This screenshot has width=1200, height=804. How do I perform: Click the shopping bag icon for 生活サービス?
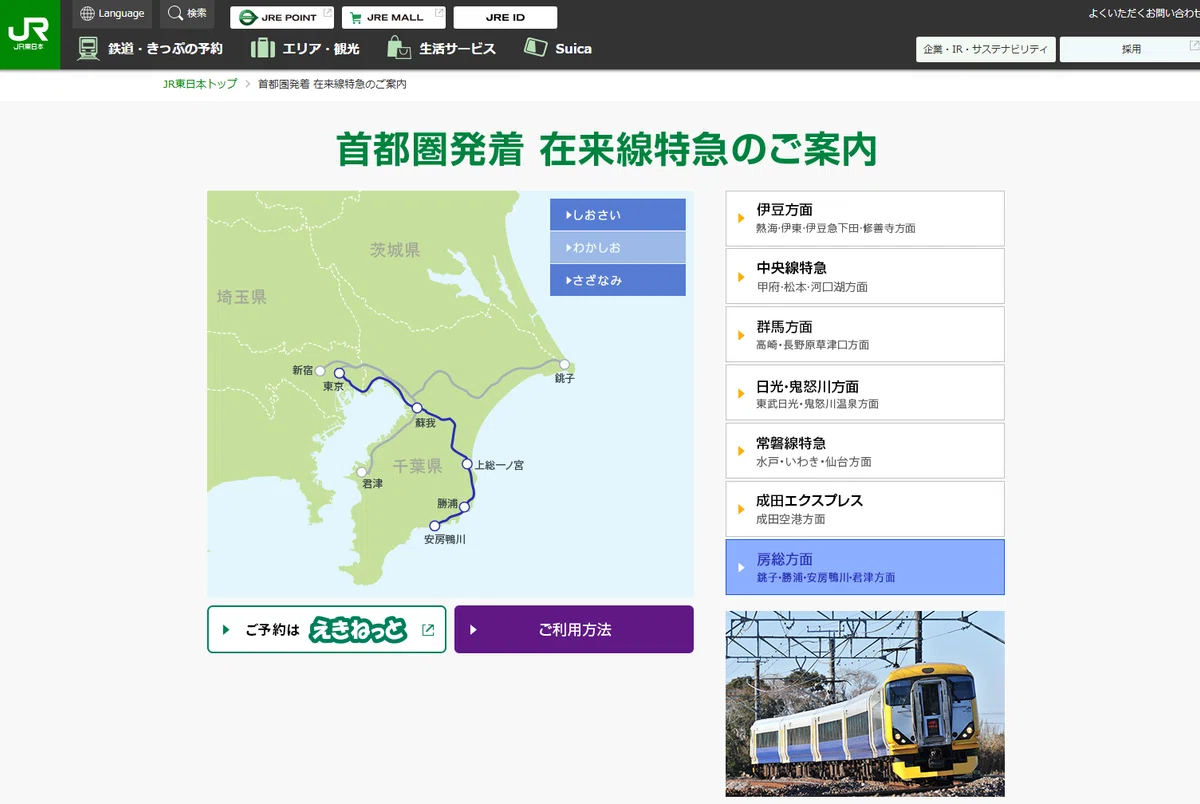point(399,48)
